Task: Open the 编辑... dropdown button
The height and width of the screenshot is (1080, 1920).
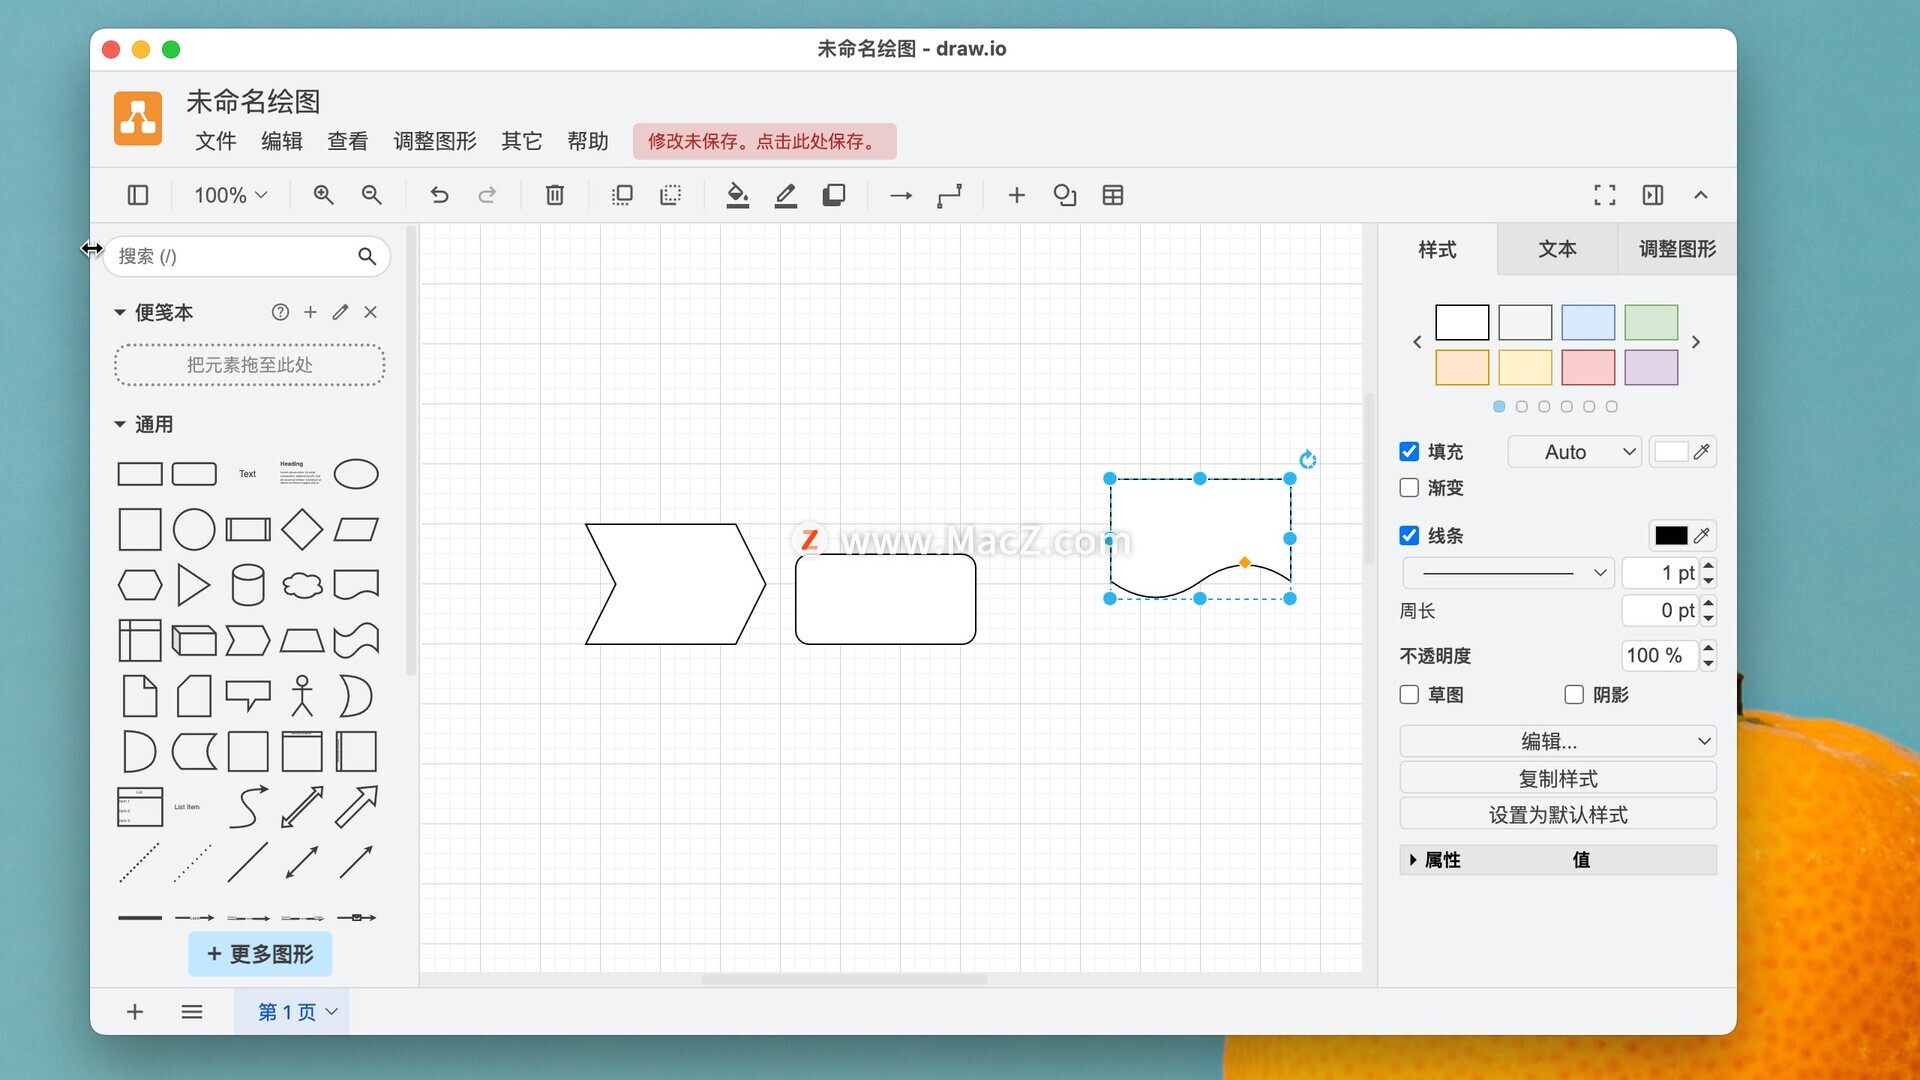Action: click(1558, 741)
